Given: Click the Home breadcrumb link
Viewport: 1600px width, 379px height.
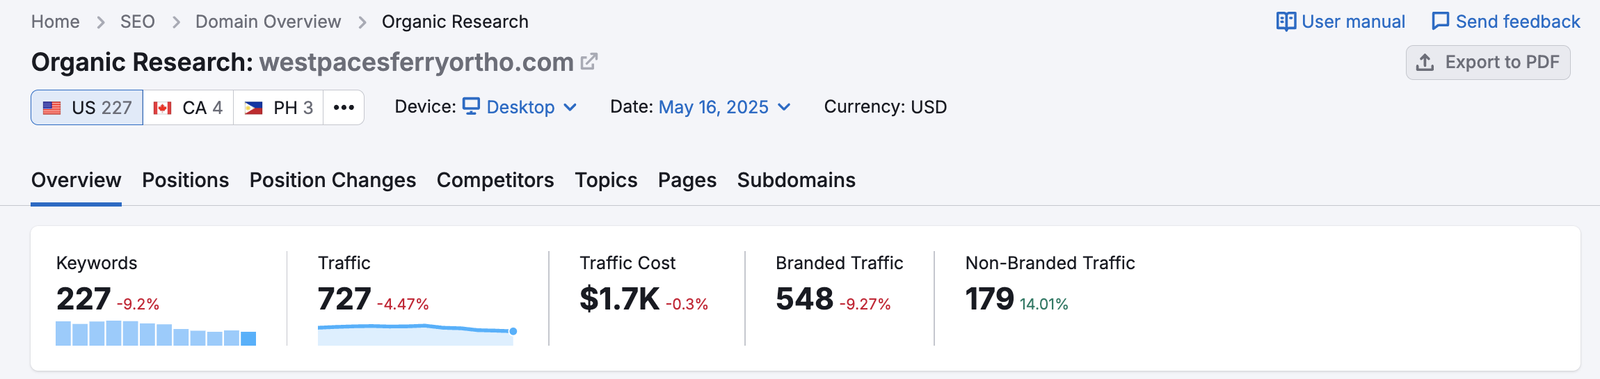Looking at the screenshot, I should [x=55, y=22].
